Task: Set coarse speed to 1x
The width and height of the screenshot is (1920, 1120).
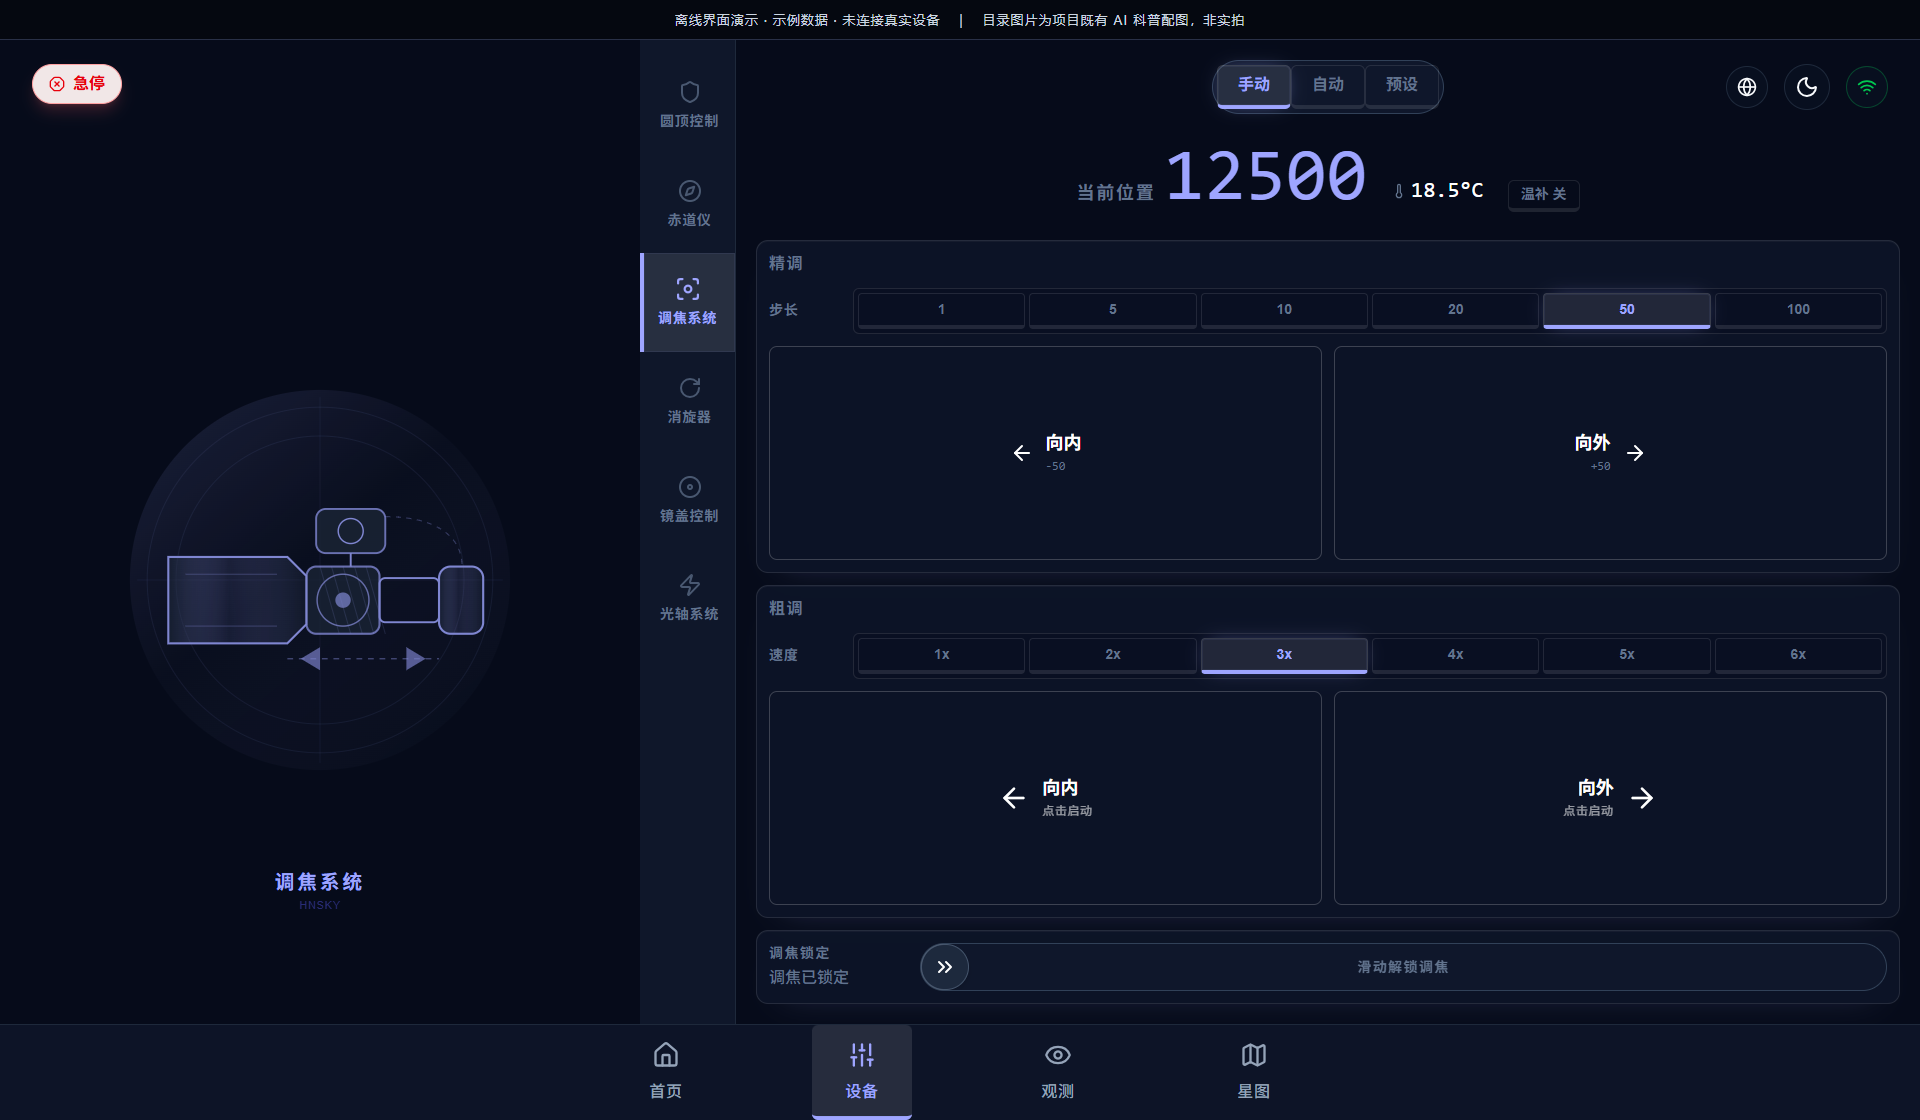Action: [x=941, y=655]
